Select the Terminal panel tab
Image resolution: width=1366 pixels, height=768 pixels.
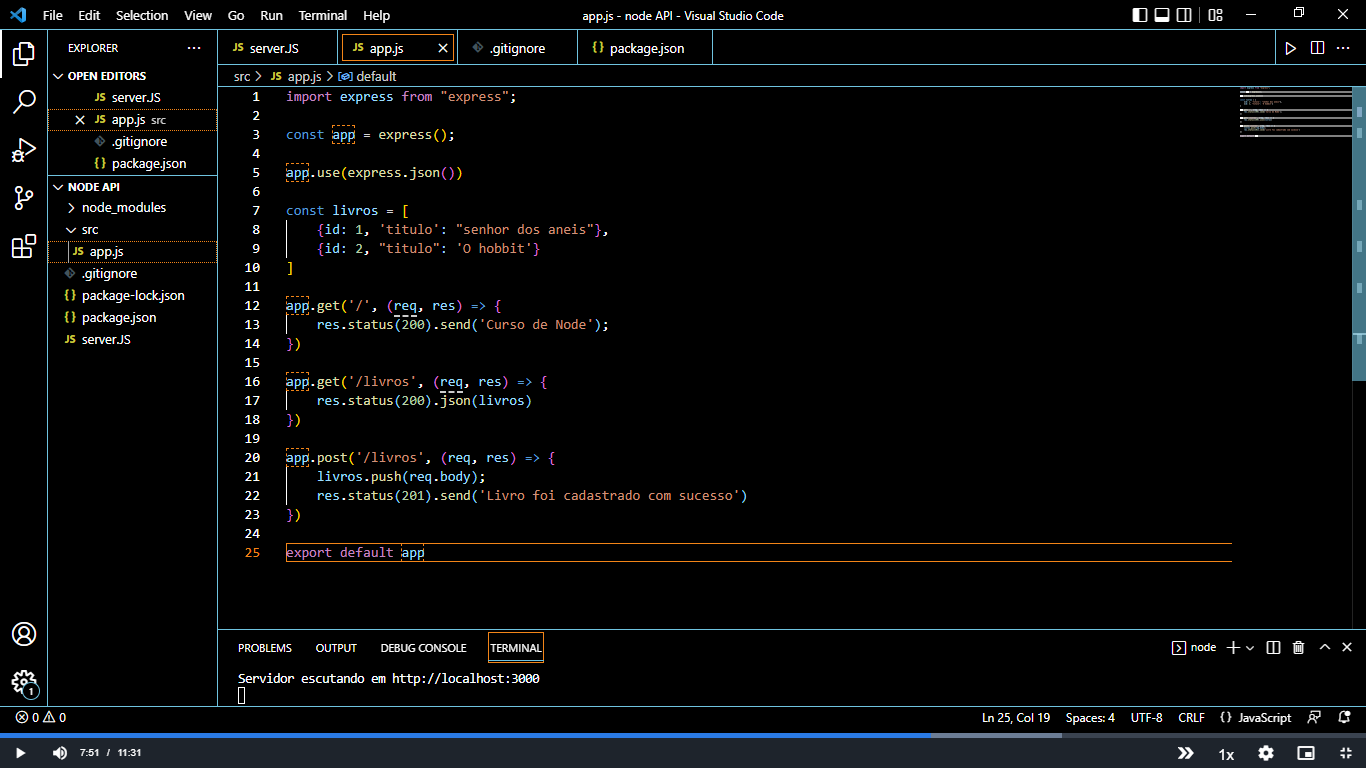516,648
